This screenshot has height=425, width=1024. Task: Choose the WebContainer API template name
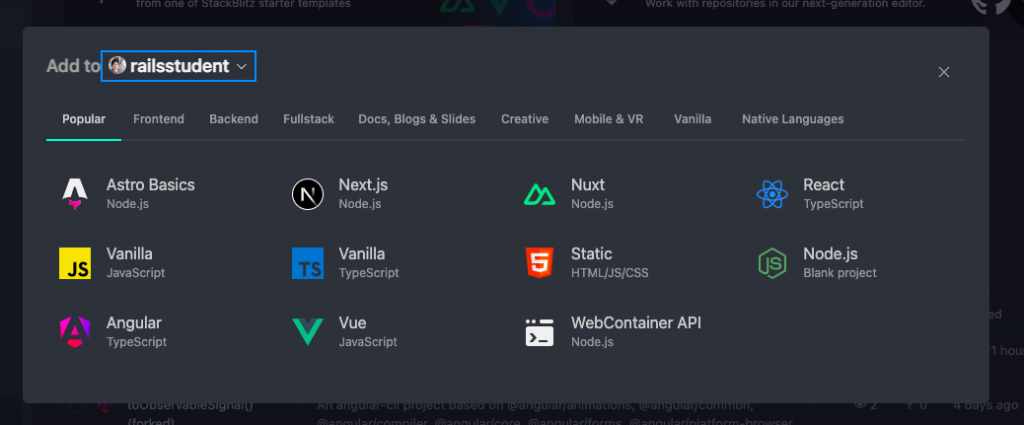click(x=636, y=323)
